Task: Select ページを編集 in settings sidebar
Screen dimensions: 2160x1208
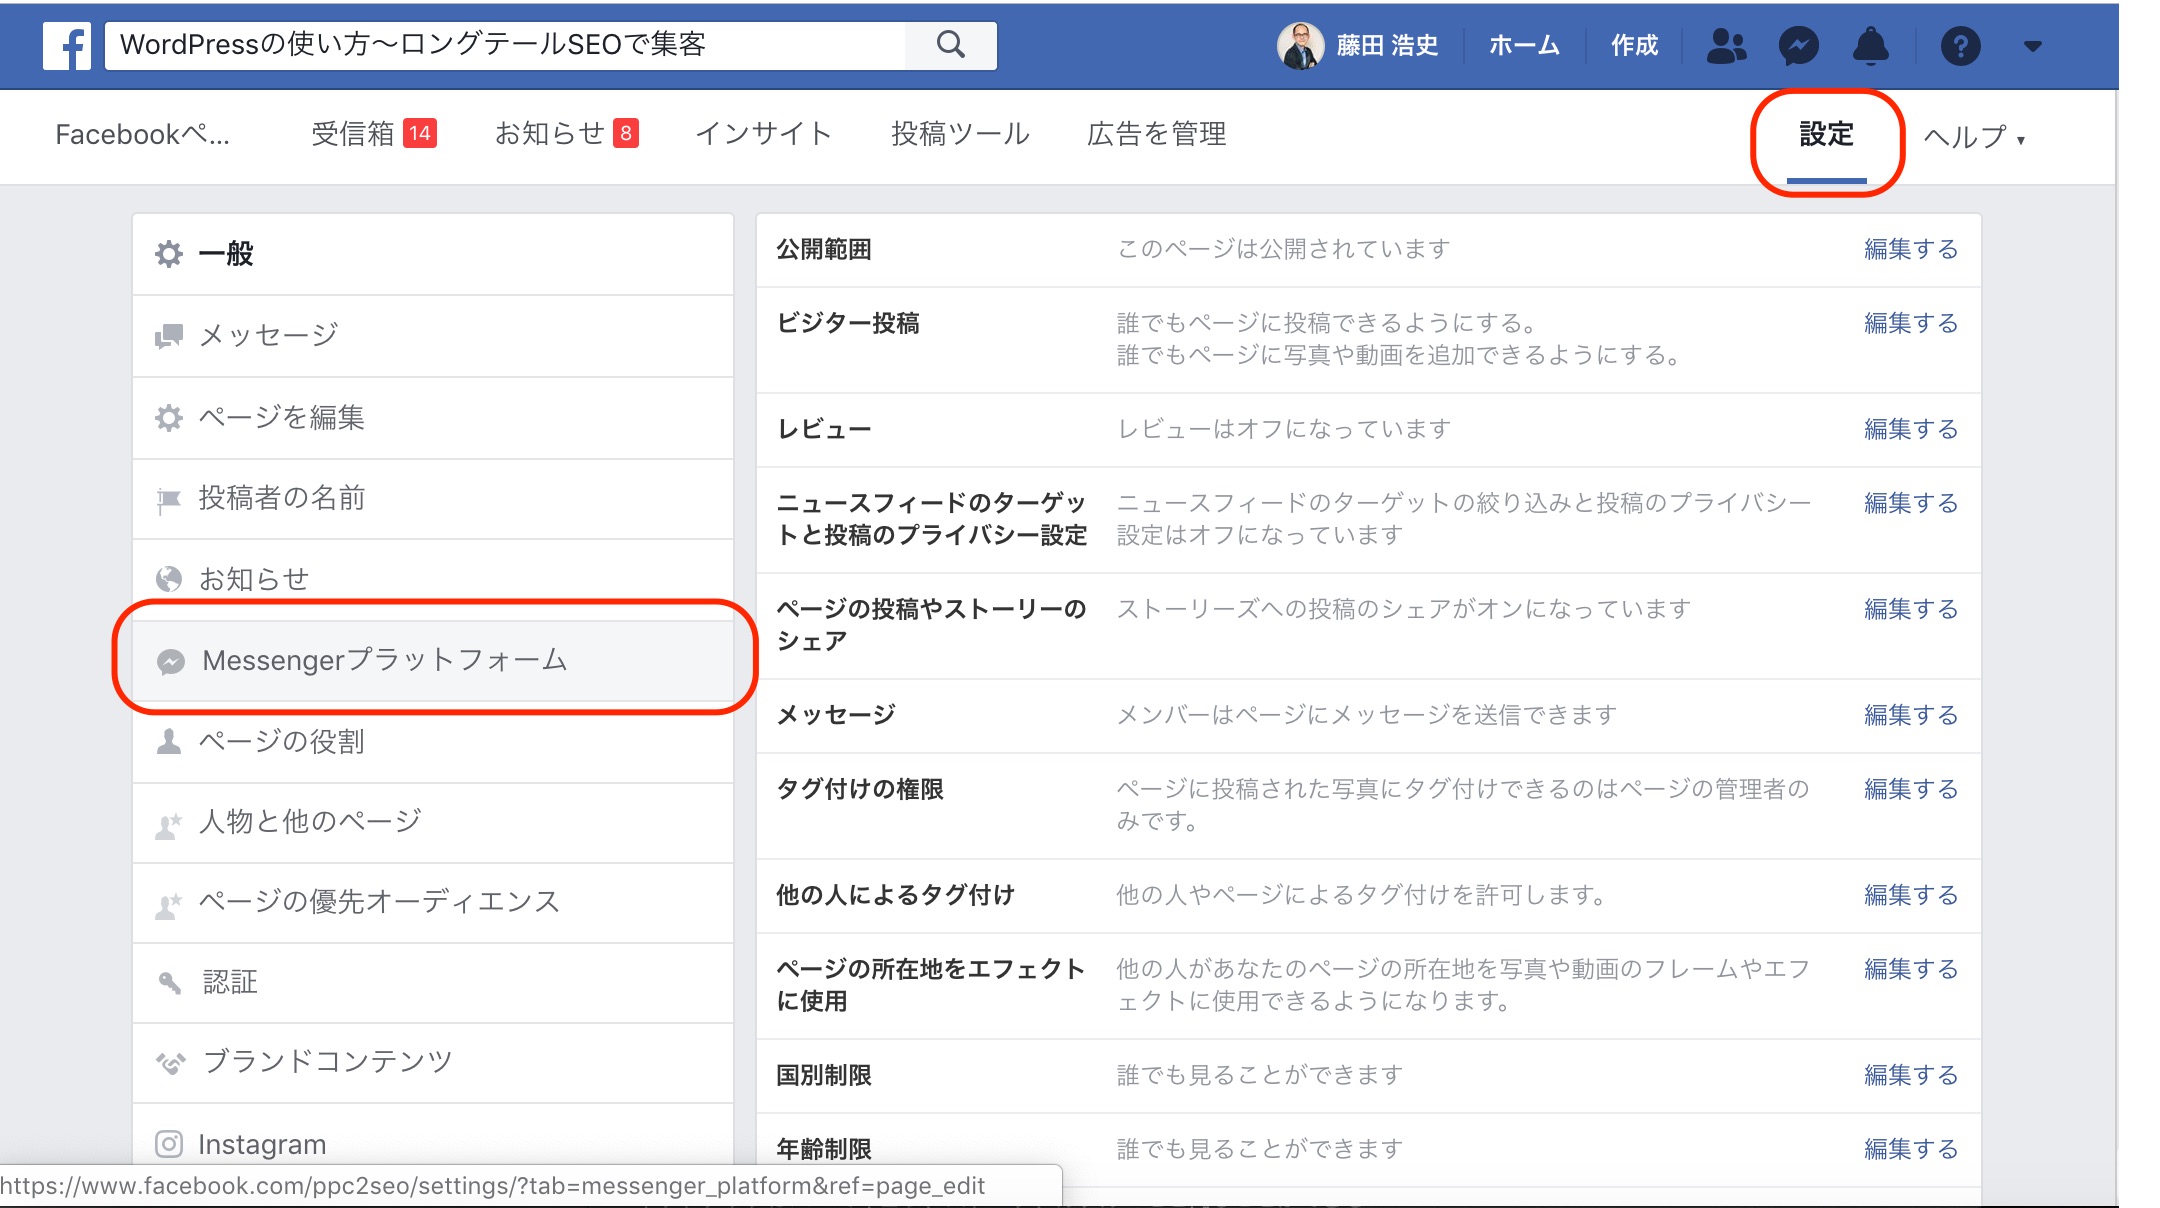Action: pyautogui.click(x=433, y=418)
